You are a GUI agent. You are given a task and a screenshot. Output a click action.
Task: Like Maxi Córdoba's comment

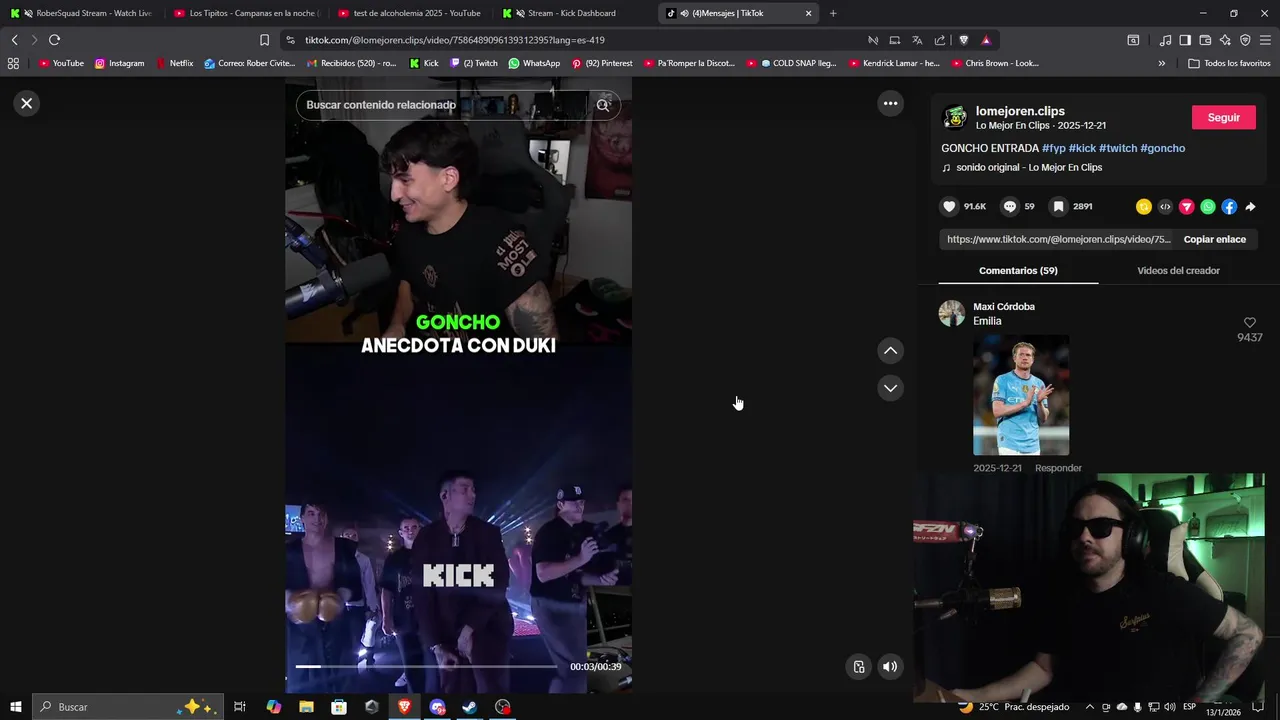pos(1249,322)
